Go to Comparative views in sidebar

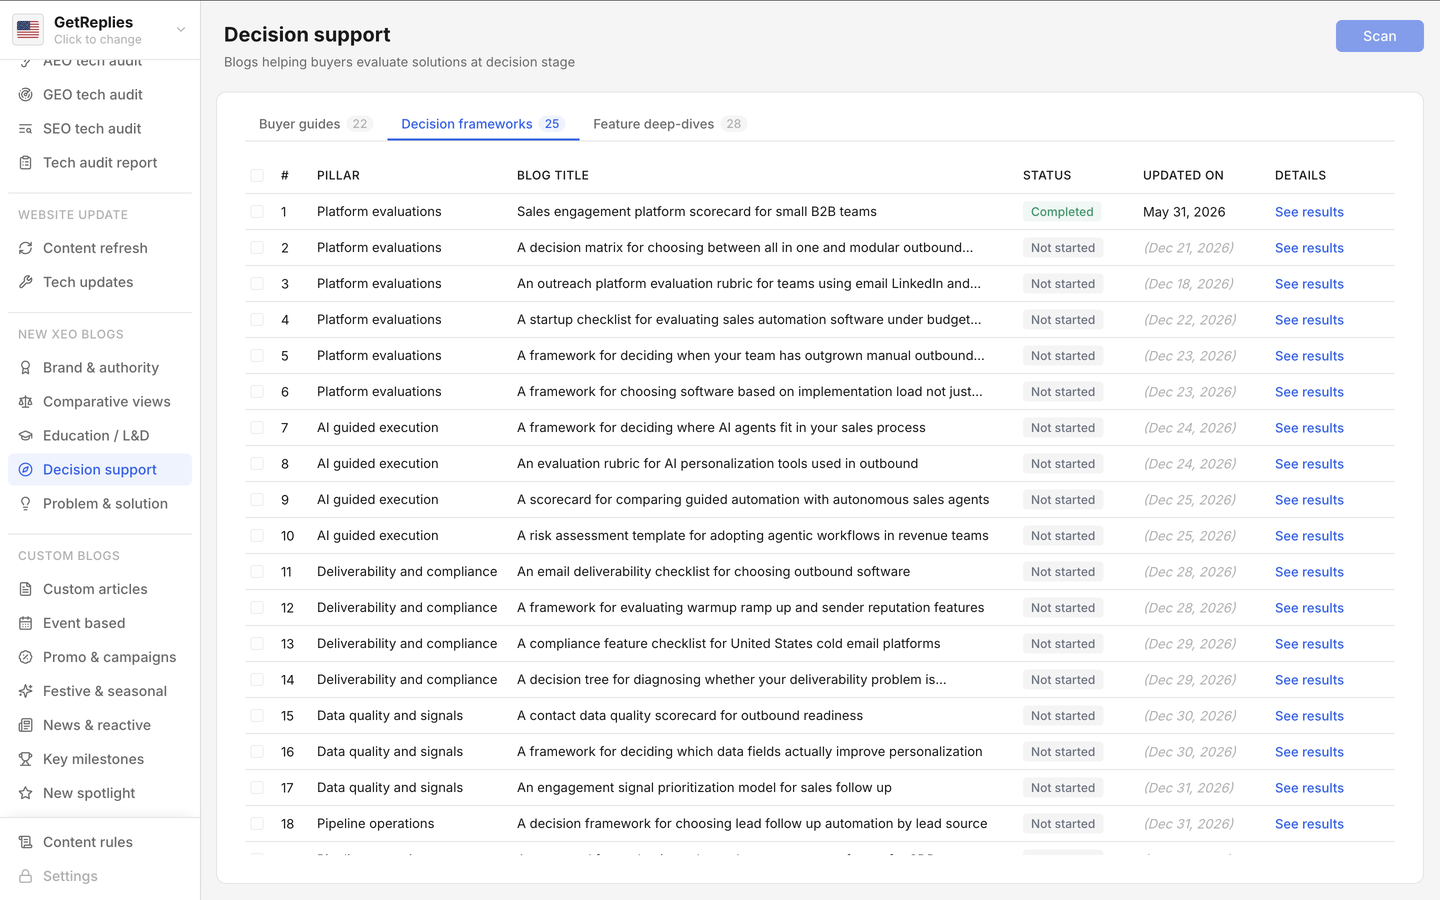[x=100, y=402]
